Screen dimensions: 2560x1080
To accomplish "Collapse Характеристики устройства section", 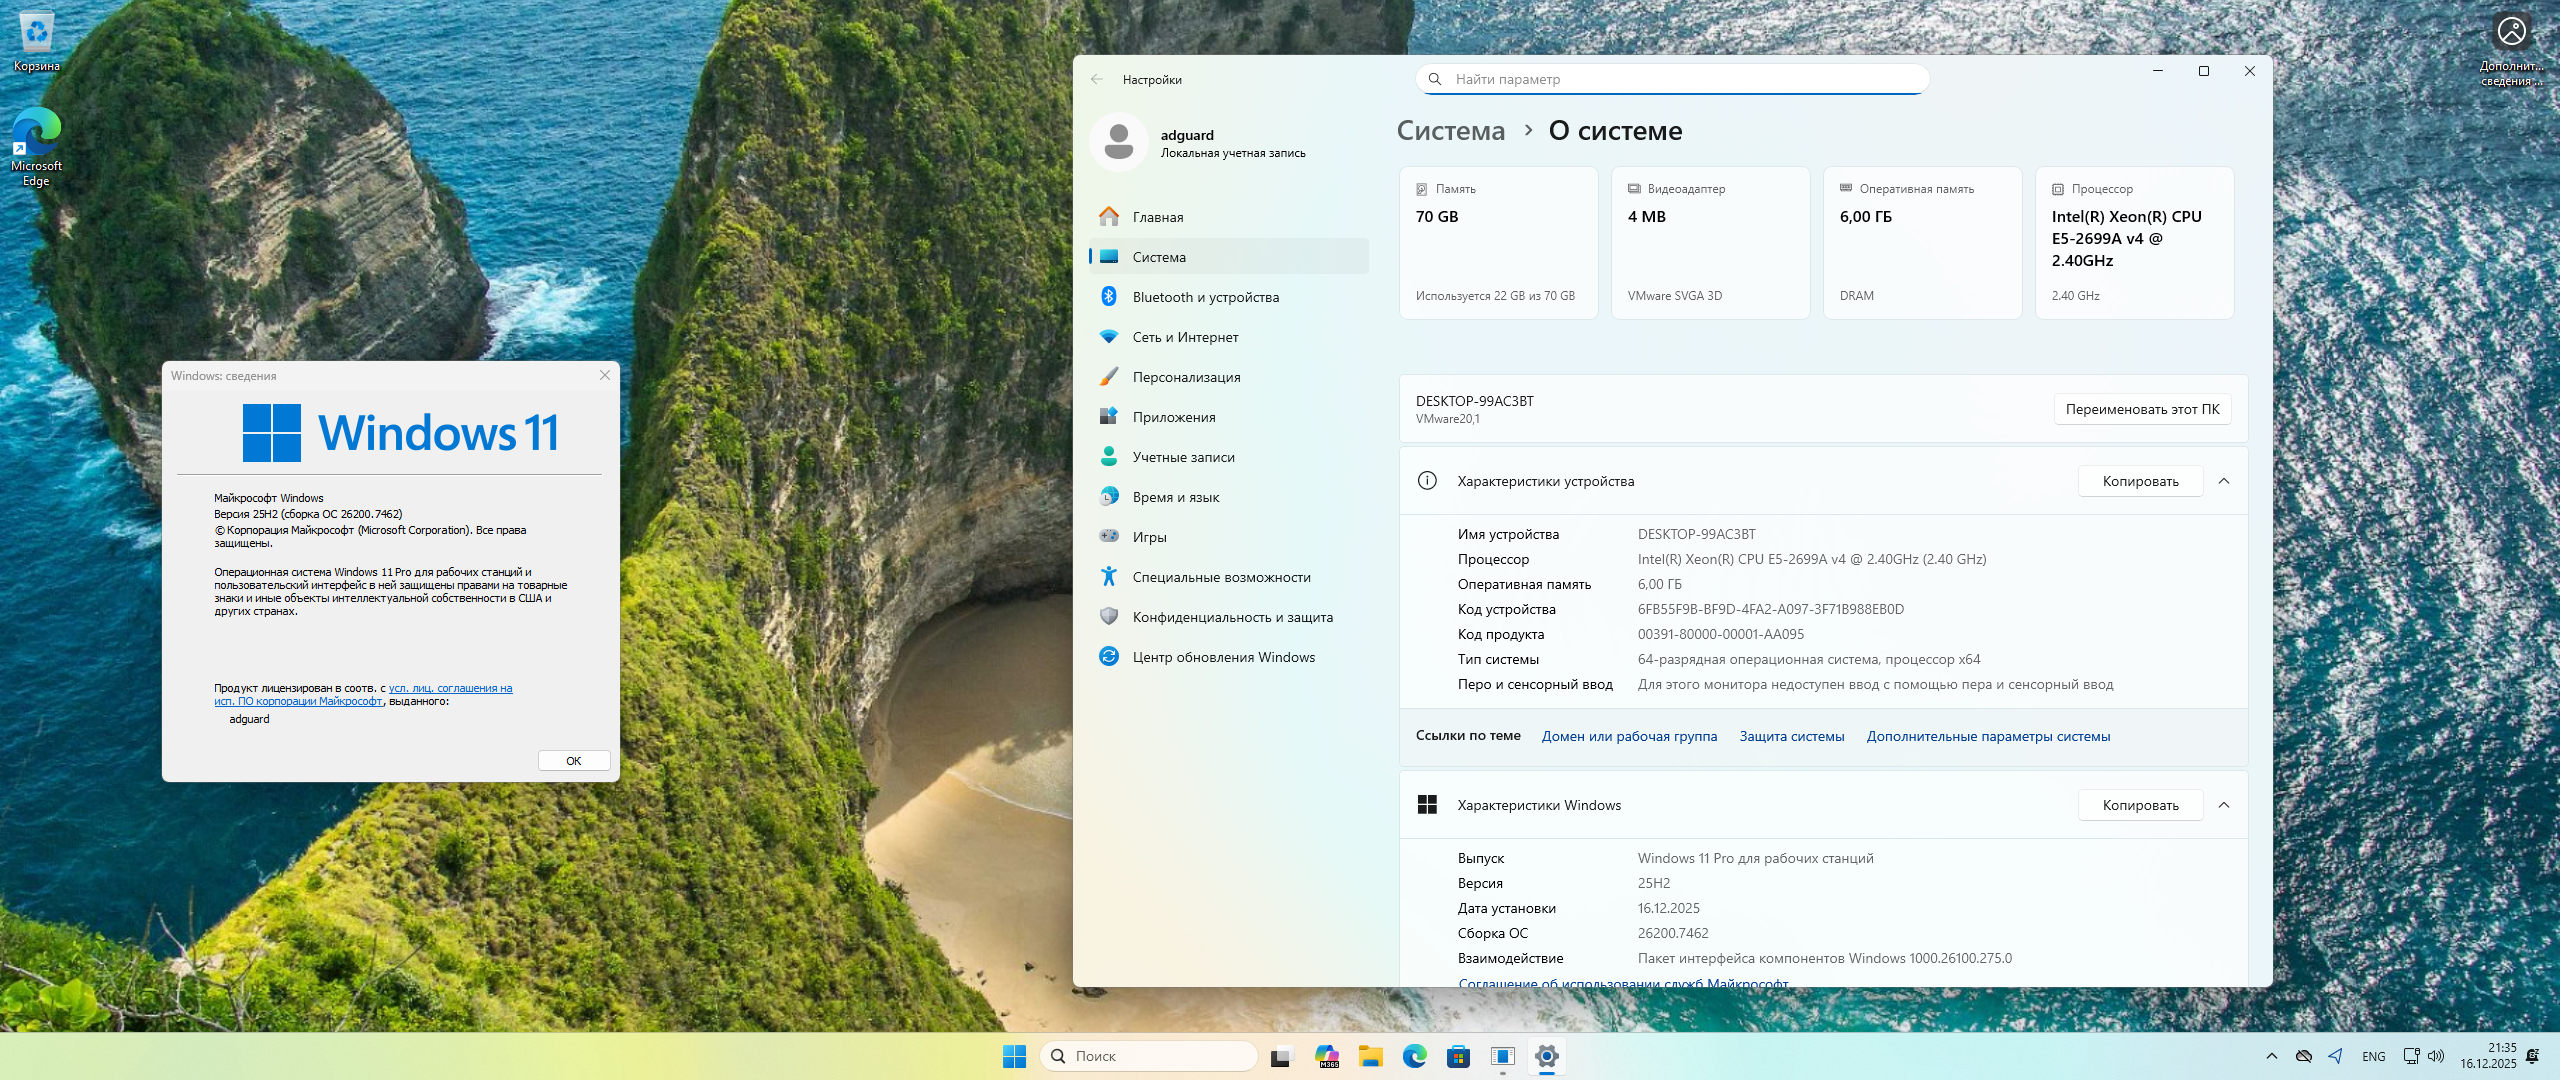I will click(x=2224, y=481).
